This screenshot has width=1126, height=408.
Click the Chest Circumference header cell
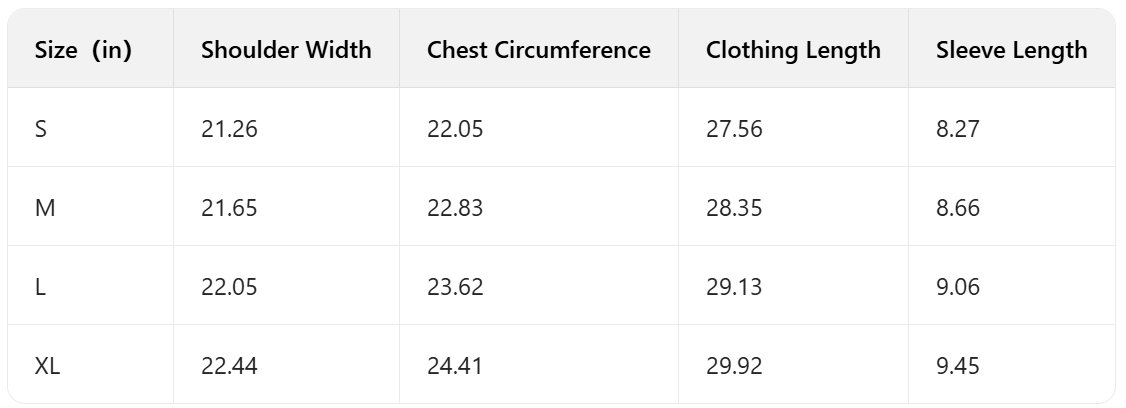click(x=539, y=50)
